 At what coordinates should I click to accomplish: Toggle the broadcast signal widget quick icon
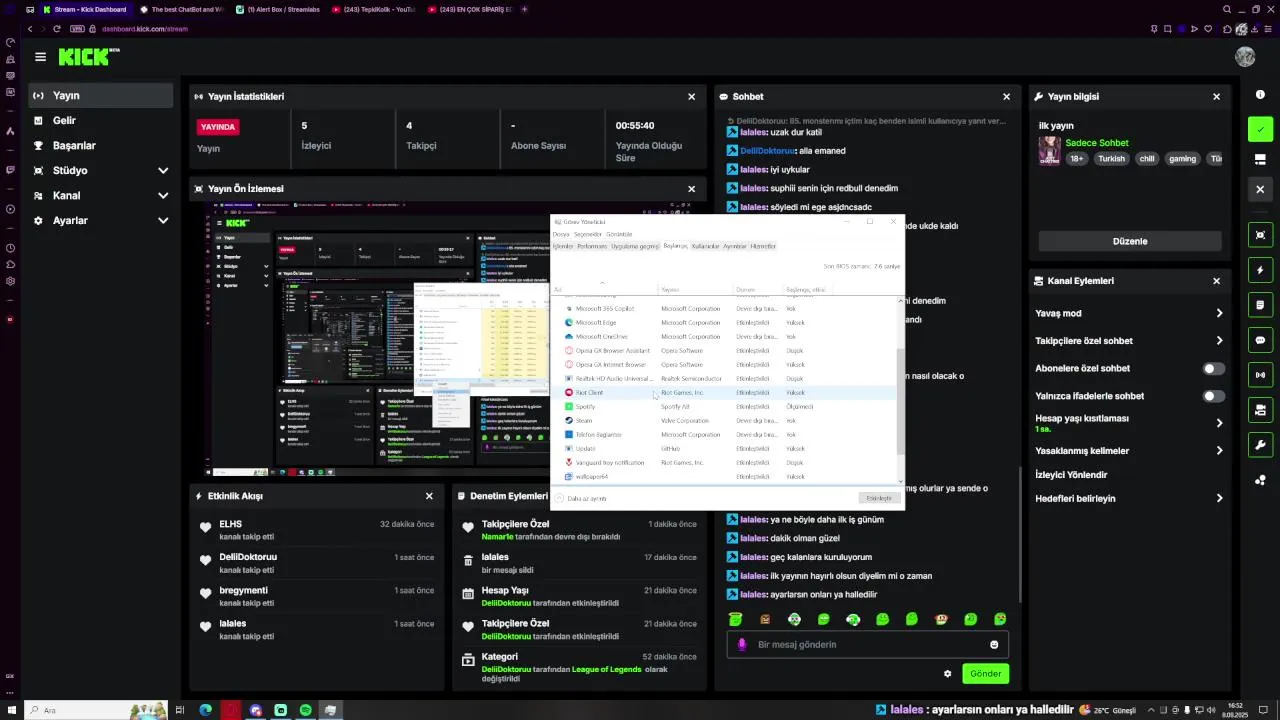(x=1260, y=375)
